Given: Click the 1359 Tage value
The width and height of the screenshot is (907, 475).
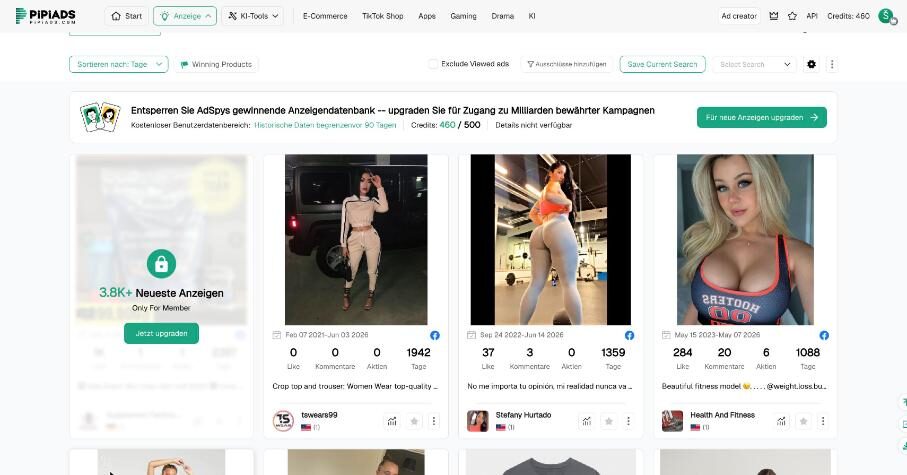Looking at the screenshot, I should click(x=613, y=352).
